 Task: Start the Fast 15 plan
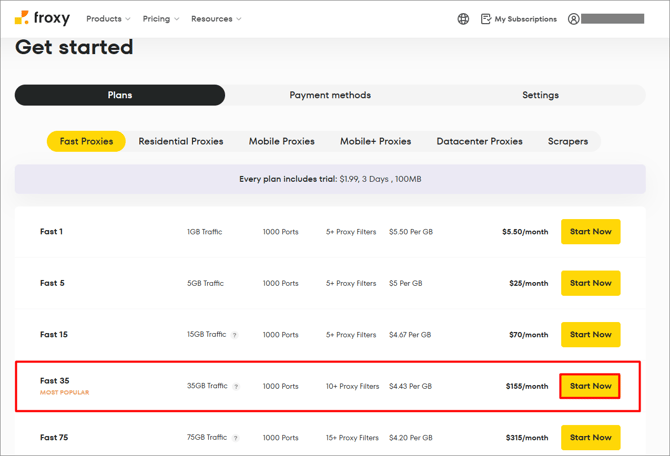pos(591,335)
